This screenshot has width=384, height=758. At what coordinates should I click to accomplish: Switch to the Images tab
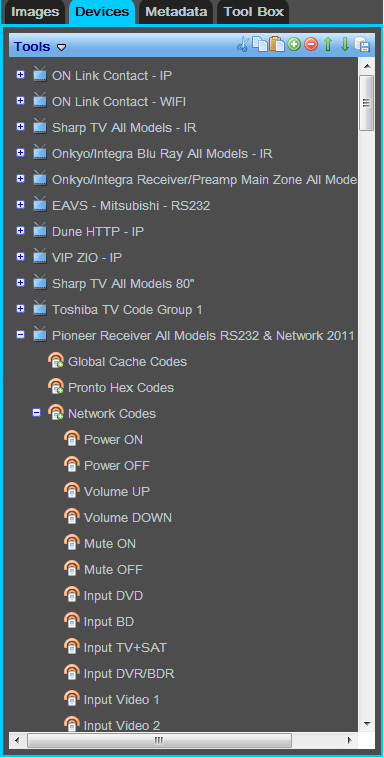pyautogui.click(x=35, y=12)
